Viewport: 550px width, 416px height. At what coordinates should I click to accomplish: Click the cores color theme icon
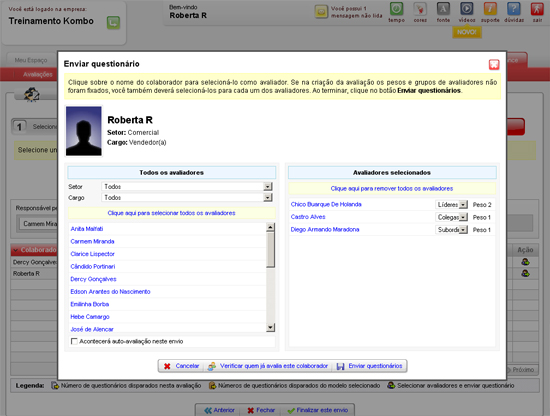tap(420, 9)
